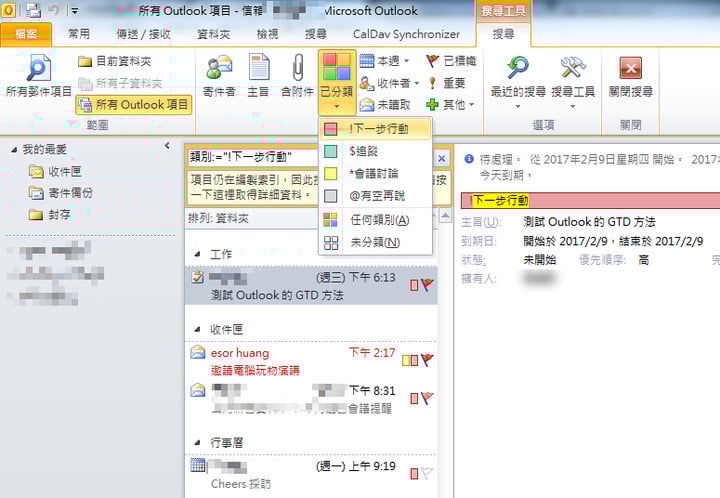The image size is (720, 498).
Task: Open 搜尋工具 (search tools) options dropdown
Action: [573, 82]
